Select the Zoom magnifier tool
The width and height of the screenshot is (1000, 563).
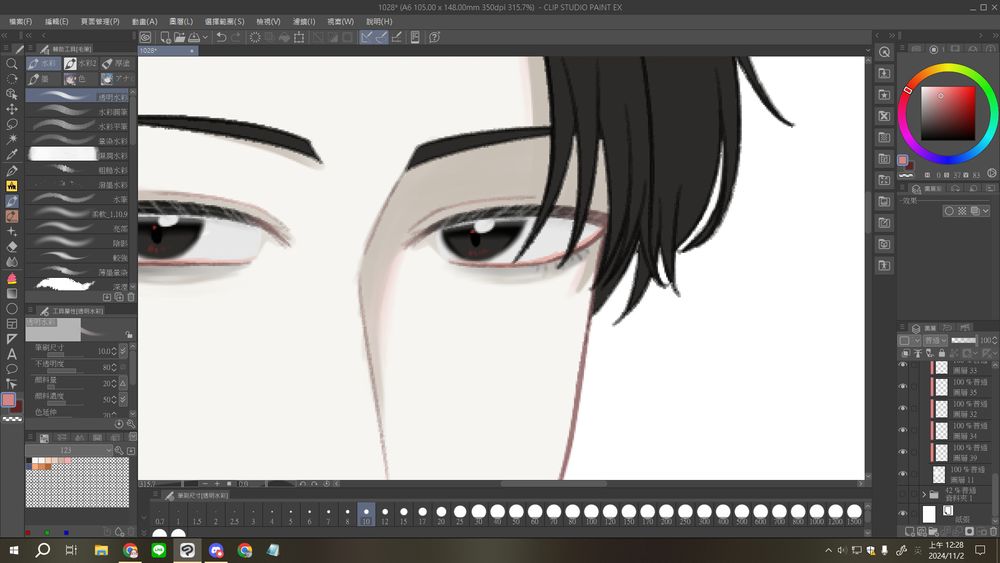(x=11, y=64)
